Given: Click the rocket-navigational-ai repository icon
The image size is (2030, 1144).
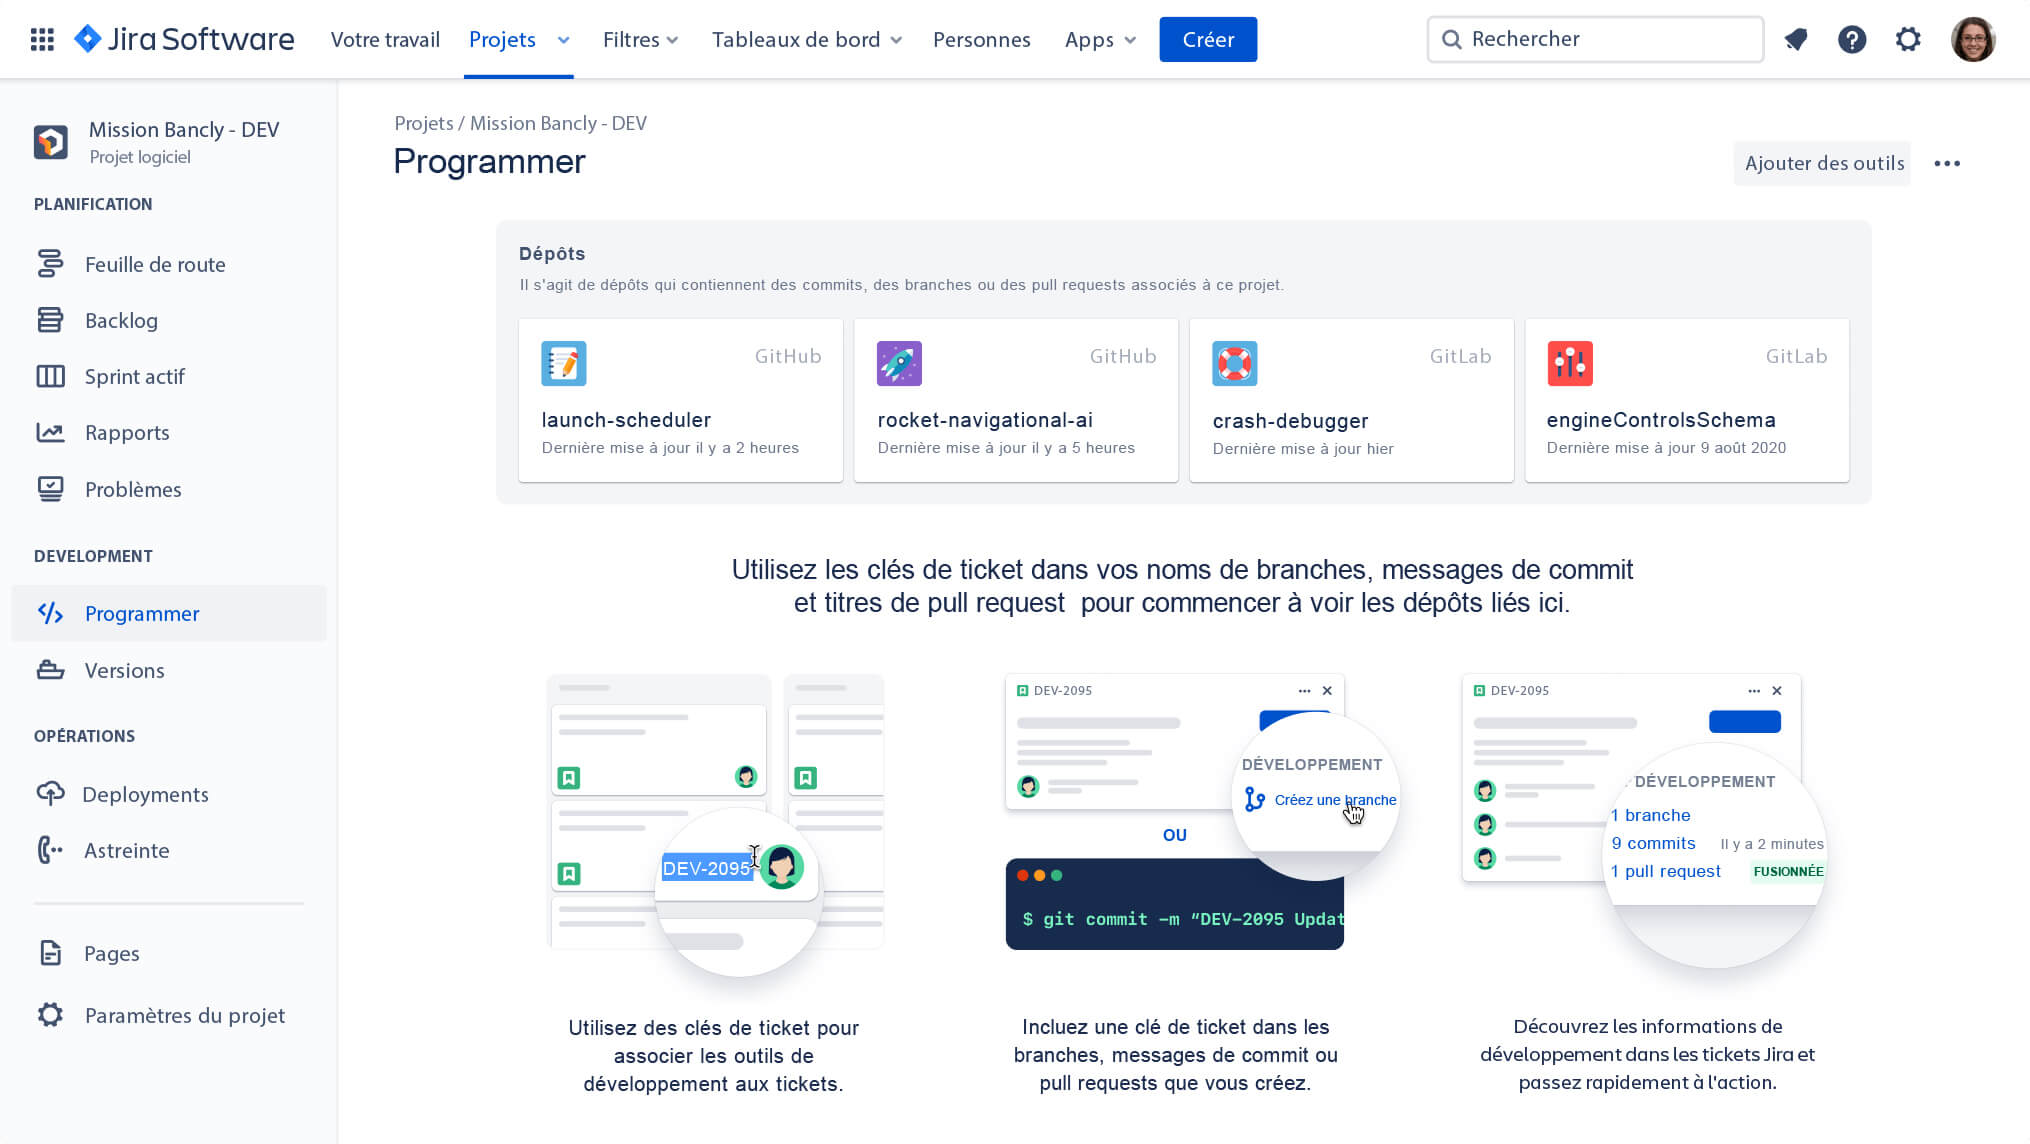Looking at the screenshot, I should tap(898, 363).
